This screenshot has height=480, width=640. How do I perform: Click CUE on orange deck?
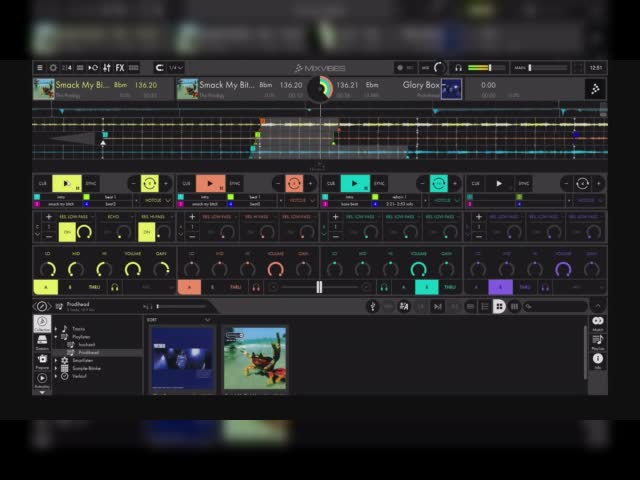coord(186,184)
